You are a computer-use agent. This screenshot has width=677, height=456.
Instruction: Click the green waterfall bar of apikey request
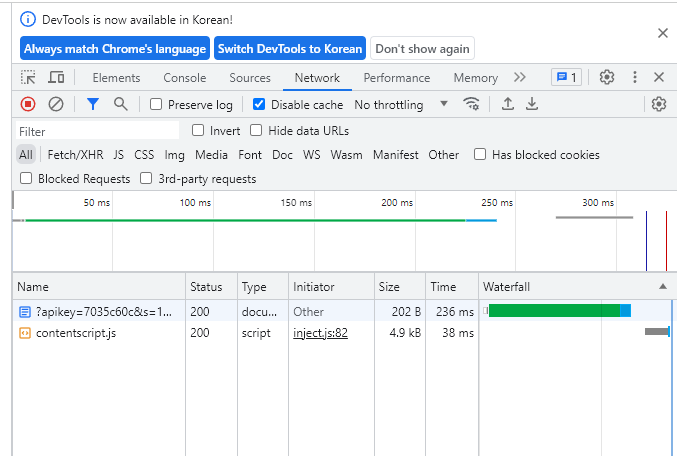coord(554,310)
